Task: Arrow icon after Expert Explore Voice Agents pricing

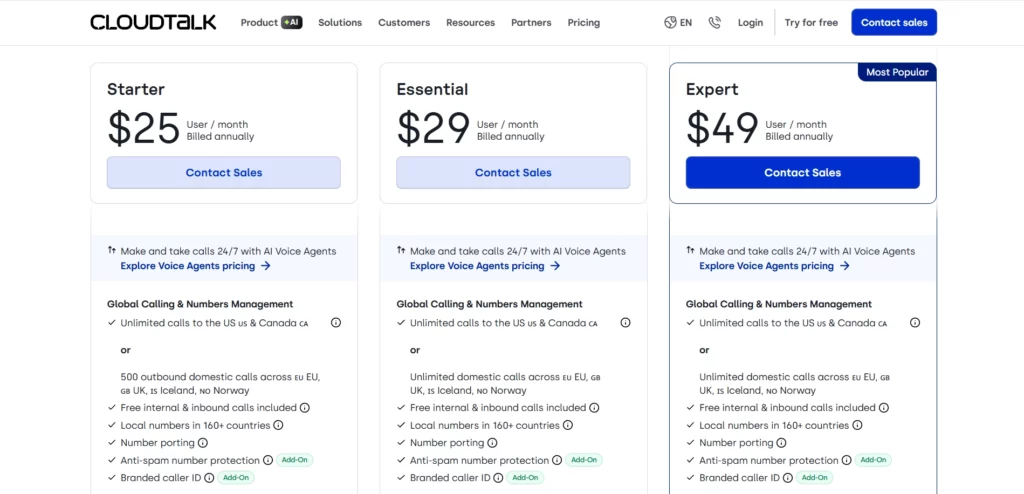Action: tap(844, 266)
